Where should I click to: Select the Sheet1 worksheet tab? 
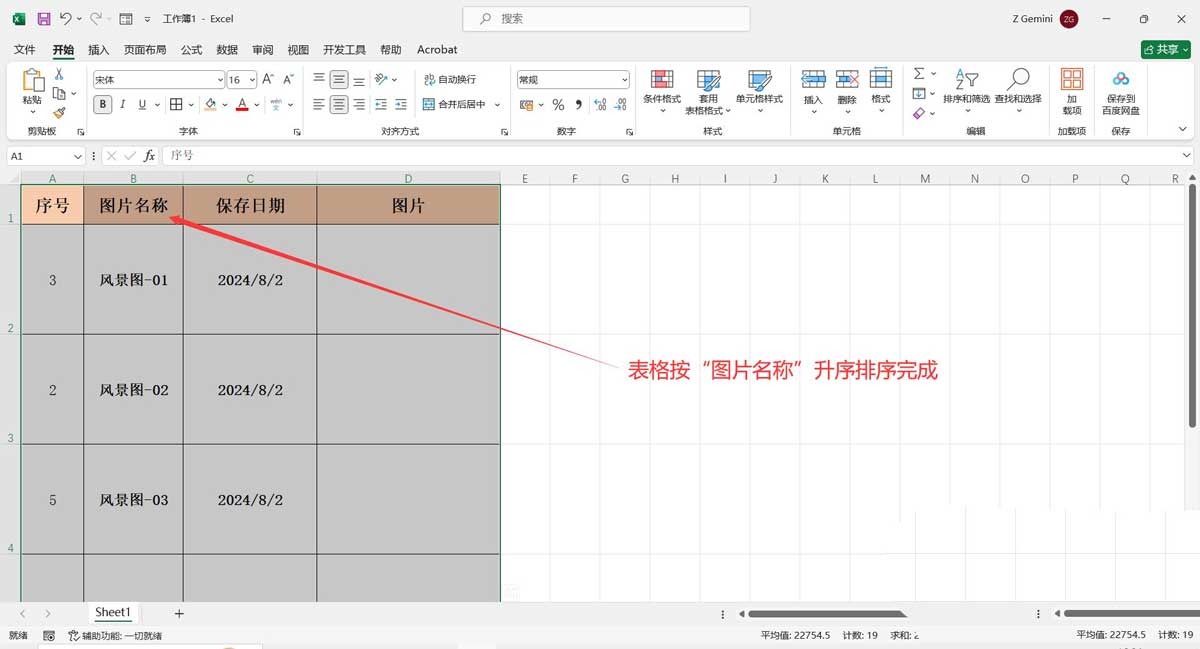coord(112,613)
